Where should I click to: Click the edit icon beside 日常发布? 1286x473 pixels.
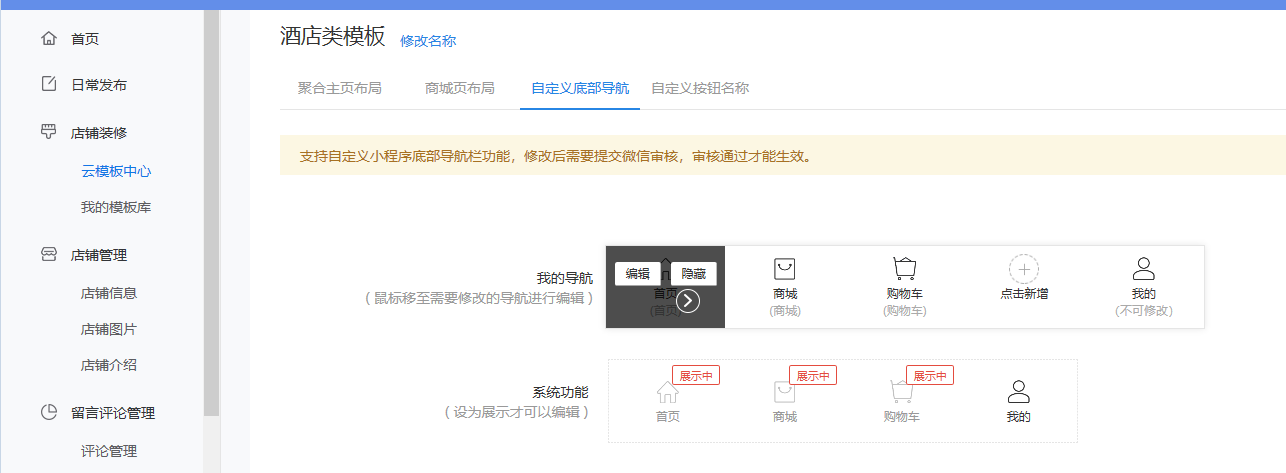[48, 84]
